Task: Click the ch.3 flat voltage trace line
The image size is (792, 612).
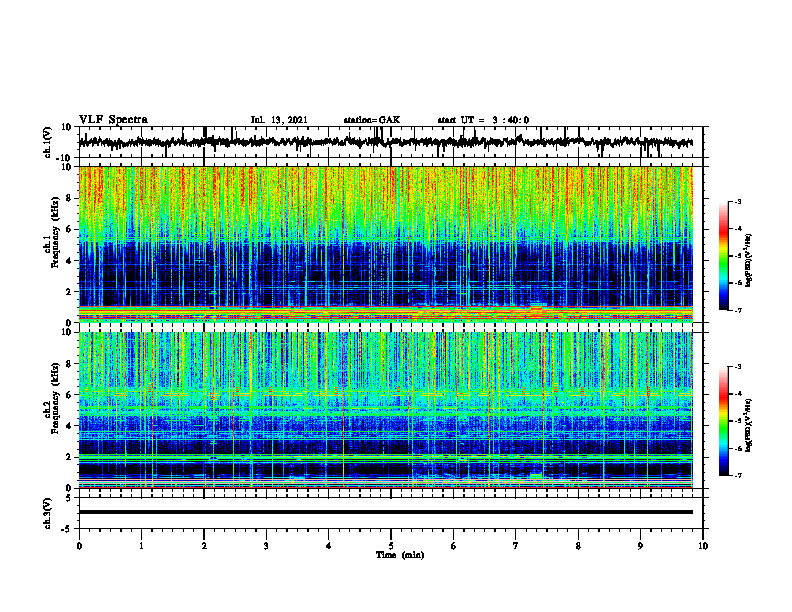Action: (386, 512)
